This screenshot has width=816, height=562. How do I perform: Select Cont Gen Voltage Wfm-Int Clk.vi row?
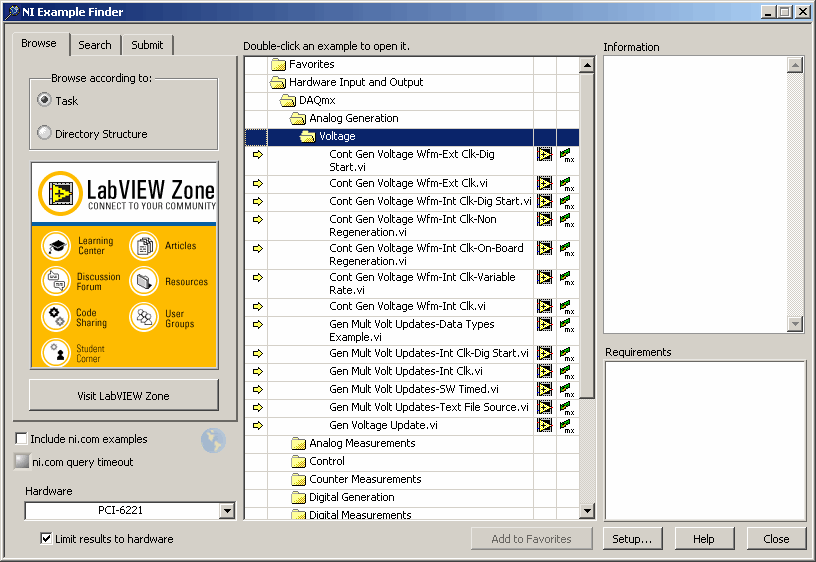pyautogui.click(x=412, y=306)
